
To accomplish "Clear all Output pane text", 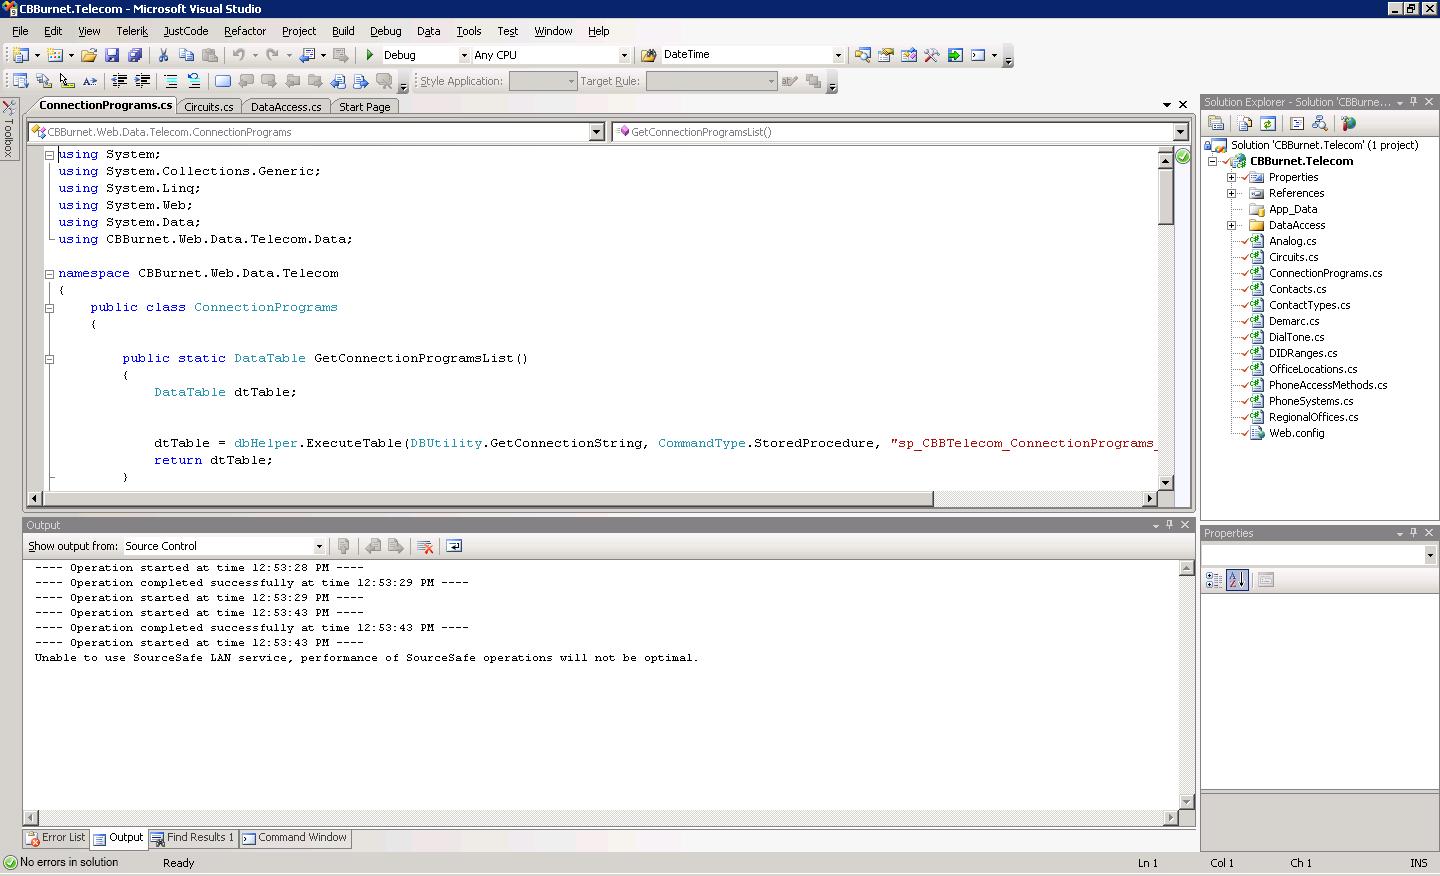I will point(425,546).
